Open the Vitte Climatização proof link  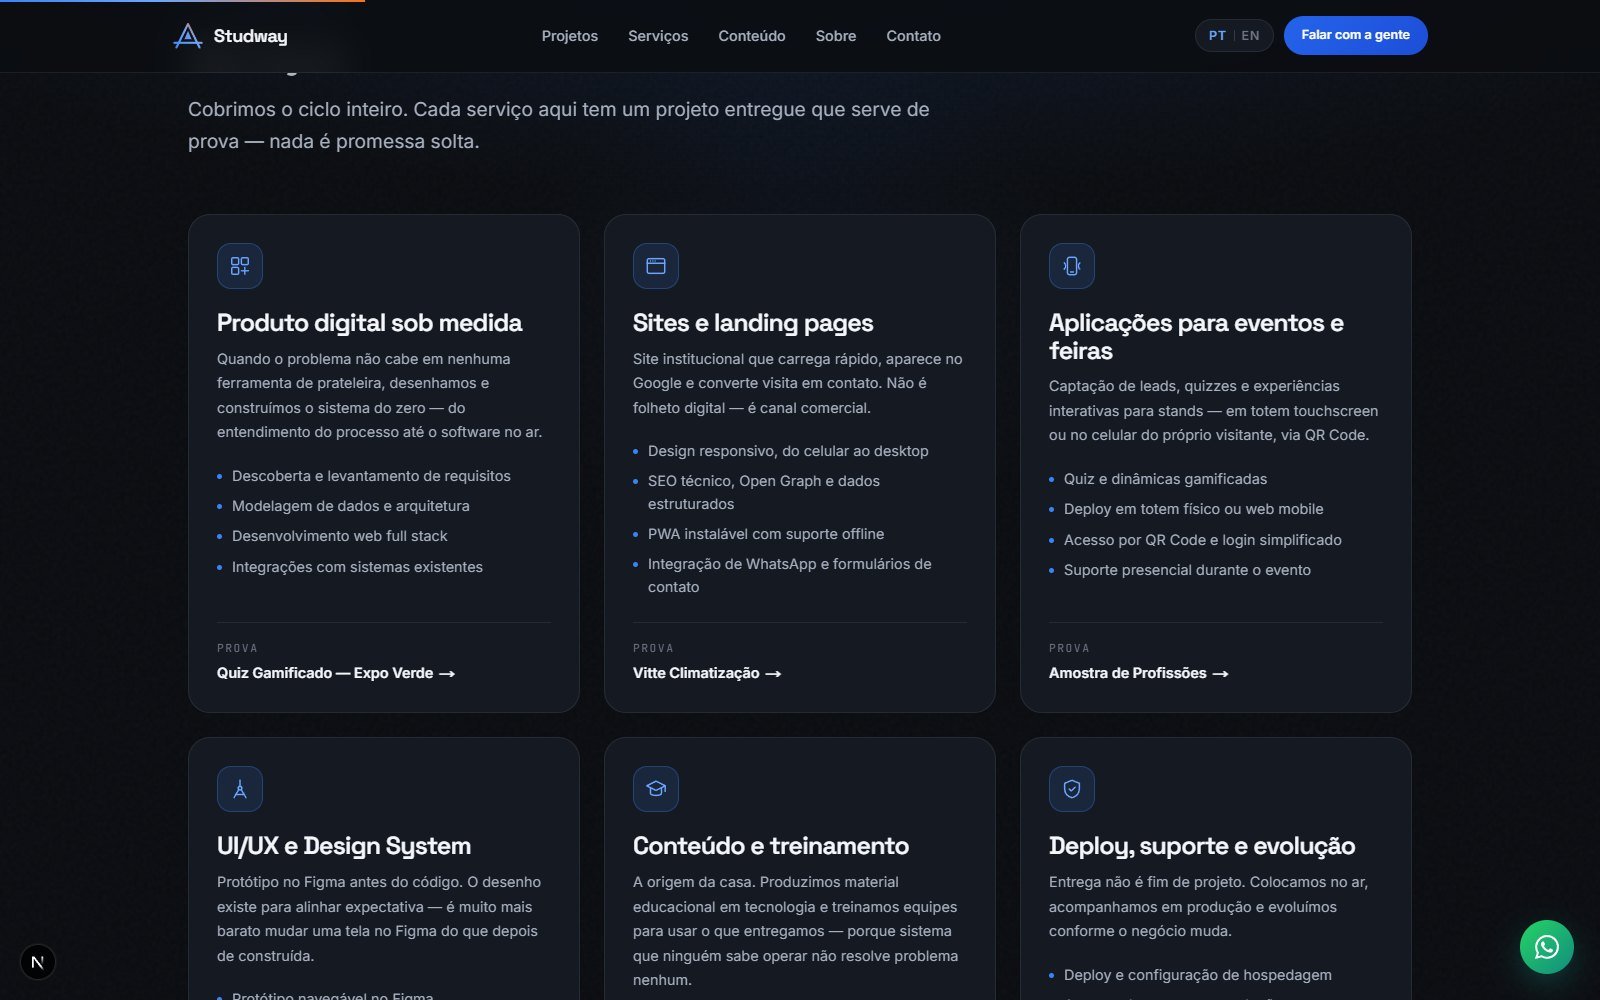pyautogui.click(x=707, y=673)
